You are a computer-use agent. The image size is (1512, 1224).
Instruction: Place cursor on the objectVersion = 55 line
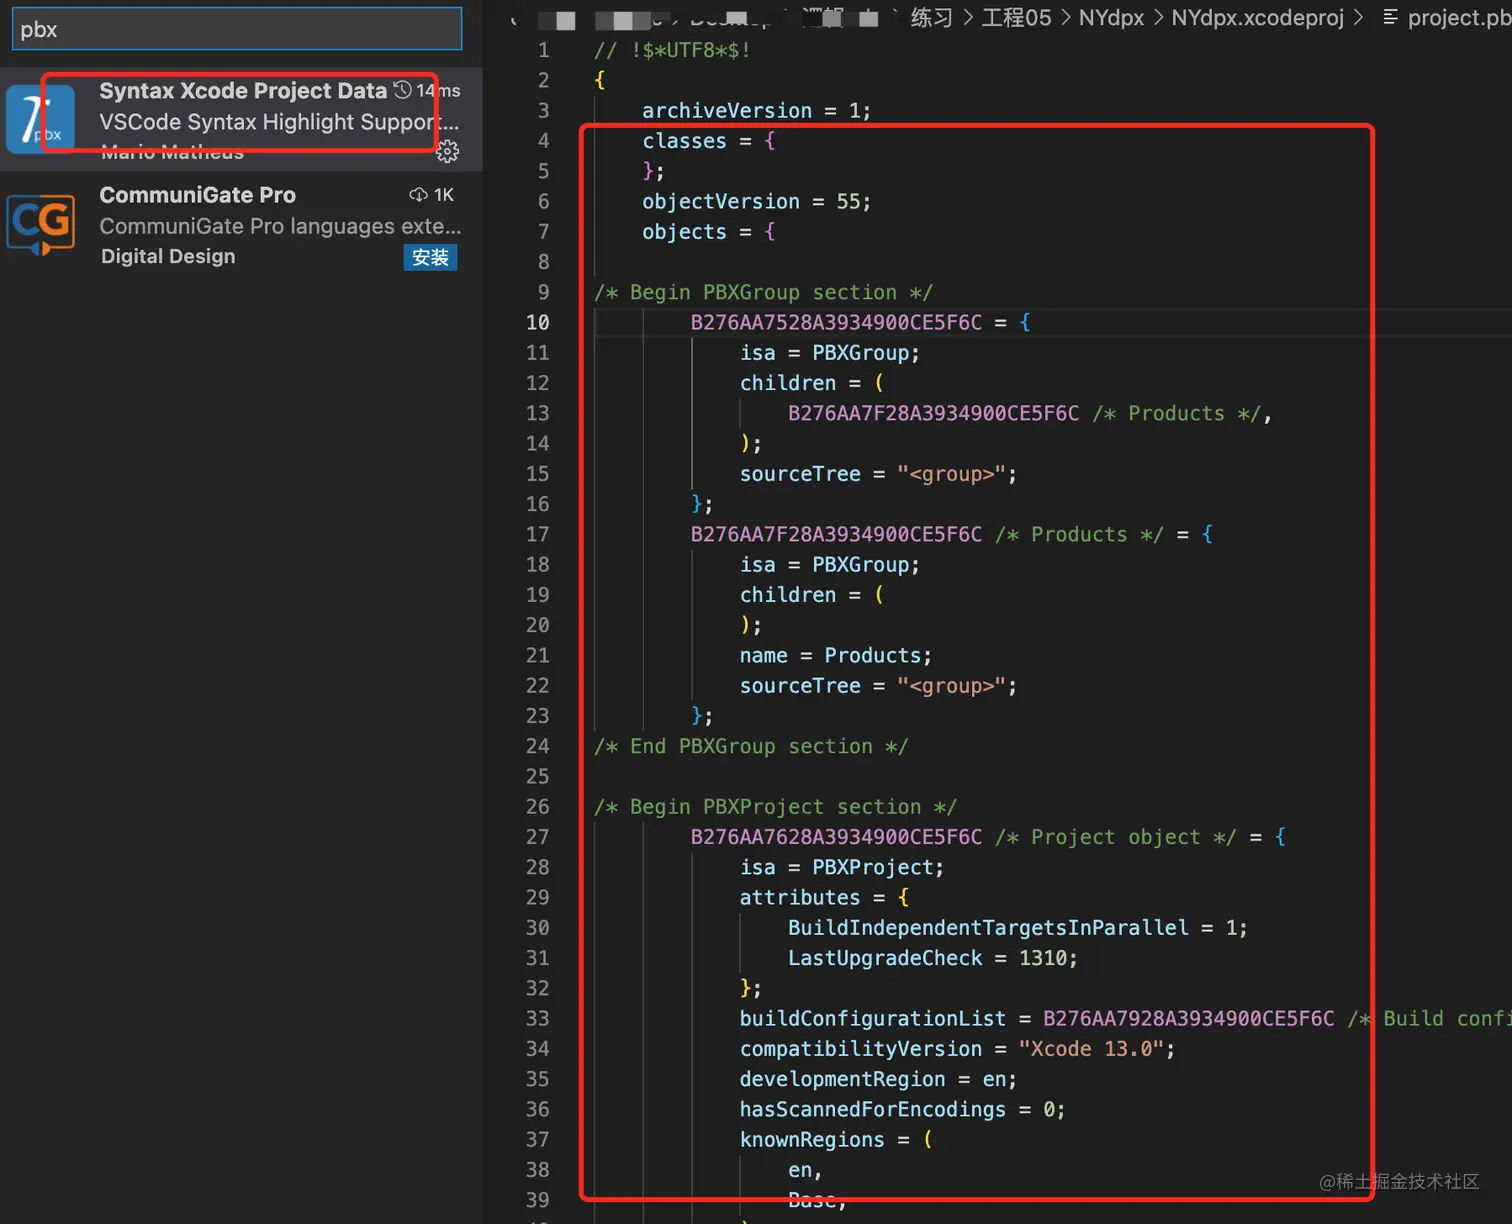[x=756, y=202]
